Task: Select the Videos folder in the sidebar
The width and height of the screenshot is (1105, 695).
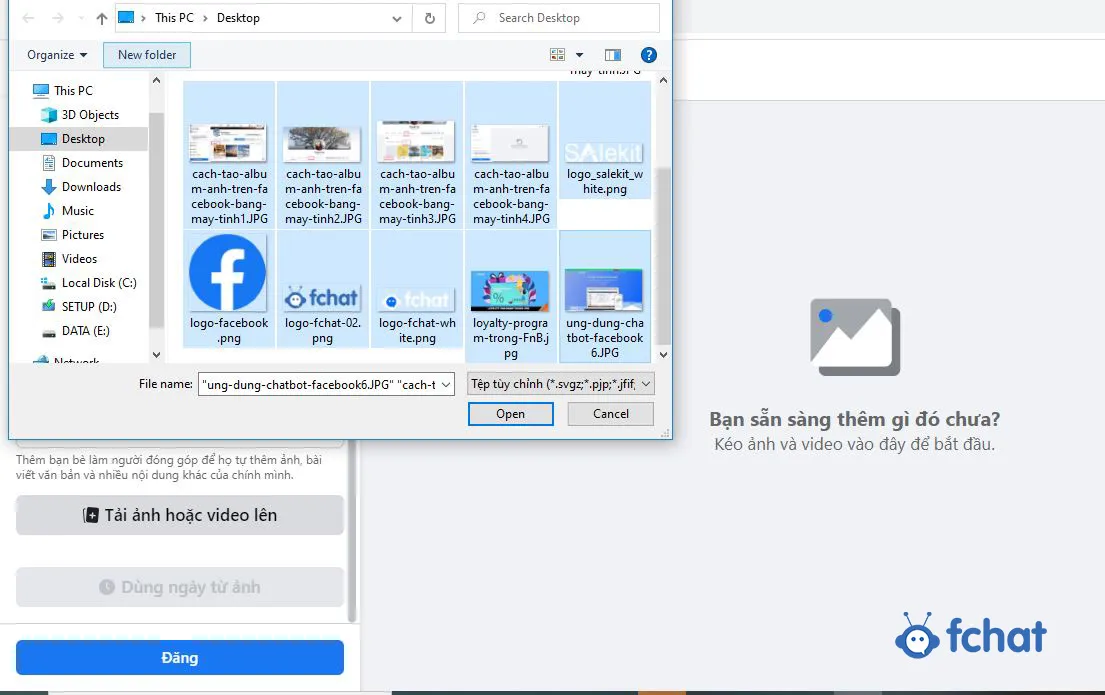Action: coord(81,258)
